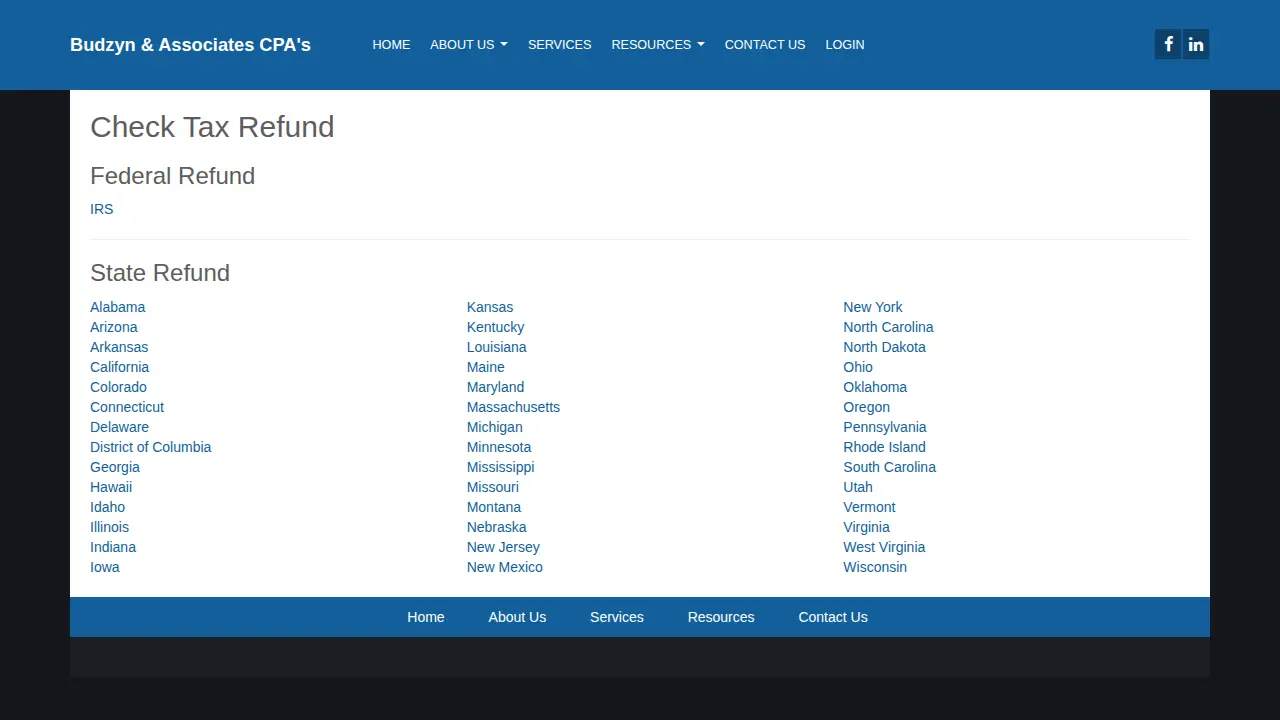Open the LinkedIn profile icon

(1196, 44)
